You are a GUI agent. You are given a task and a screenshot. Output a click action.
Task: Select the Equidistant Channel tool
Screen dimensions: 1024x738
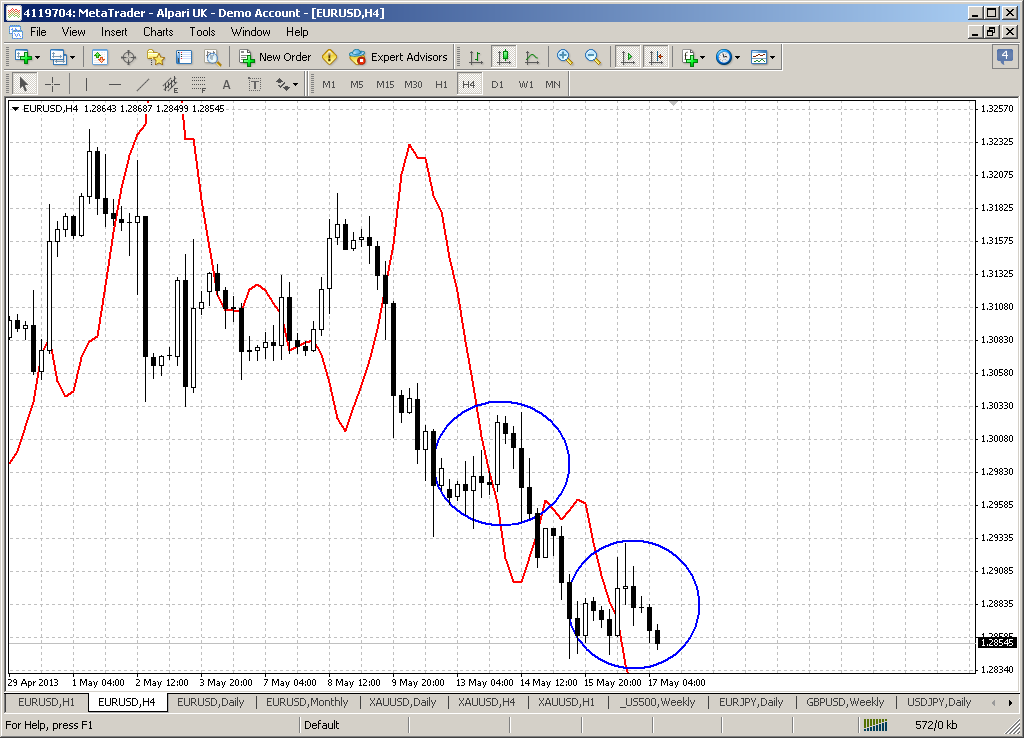170,84
